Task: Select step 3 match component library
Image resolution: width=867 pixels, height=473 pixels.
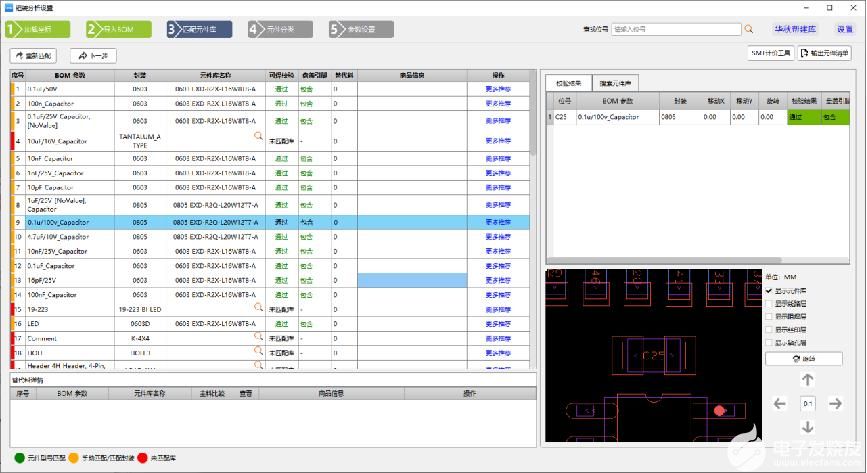Action: click(x=200, y=29)
